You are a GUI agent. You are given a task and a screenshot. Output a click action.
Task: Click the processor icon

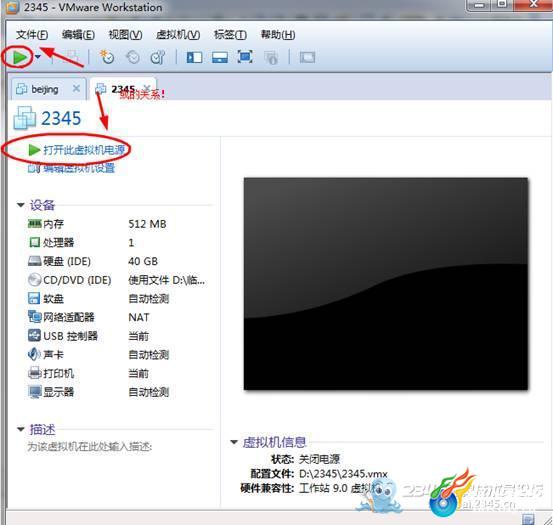tap(35, 242)
